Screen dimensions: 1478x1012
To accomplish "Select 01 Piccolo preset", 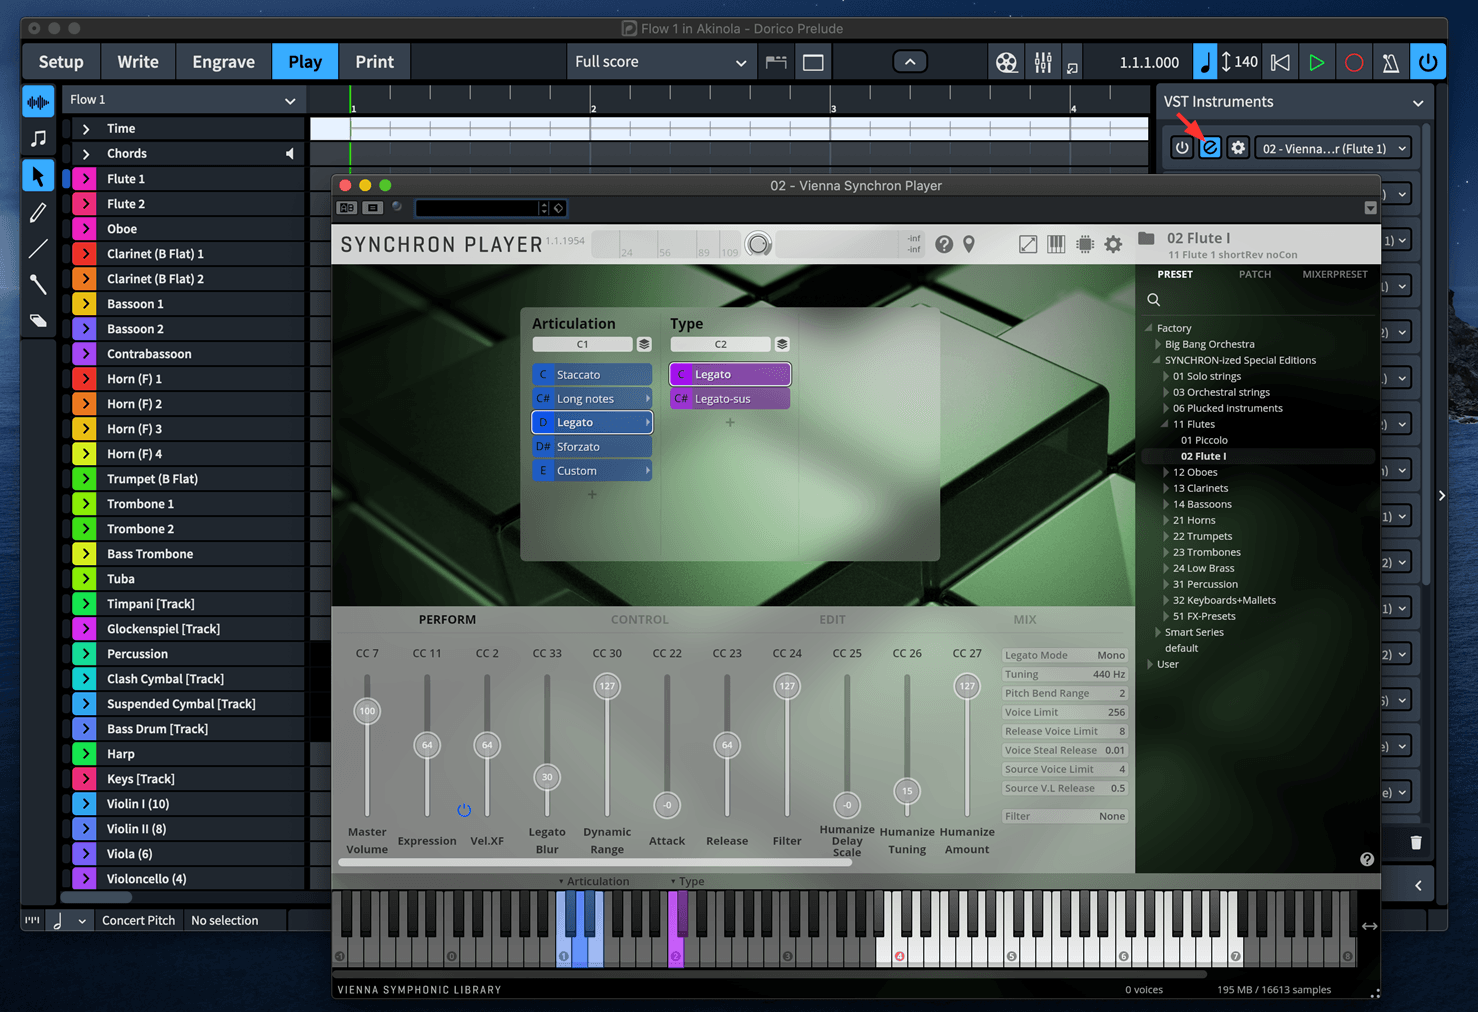I will [1203, 440].
